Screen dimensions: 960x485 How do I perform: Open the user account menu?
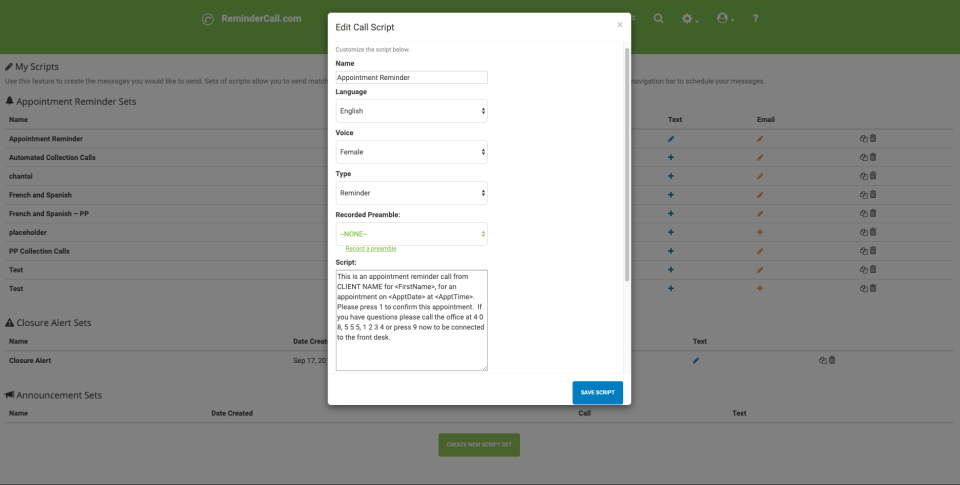tap(726, 18)
